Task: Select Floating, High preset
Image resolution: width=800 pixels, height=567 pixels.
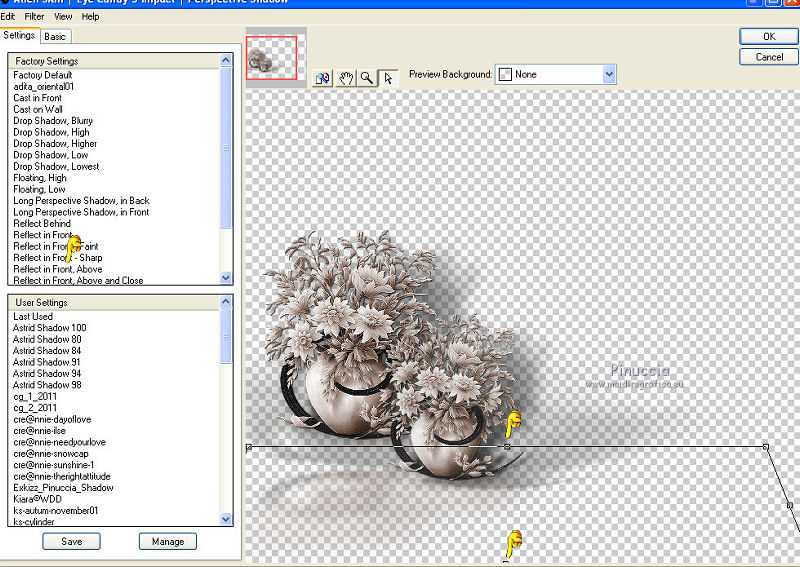Action: [40, 178]
